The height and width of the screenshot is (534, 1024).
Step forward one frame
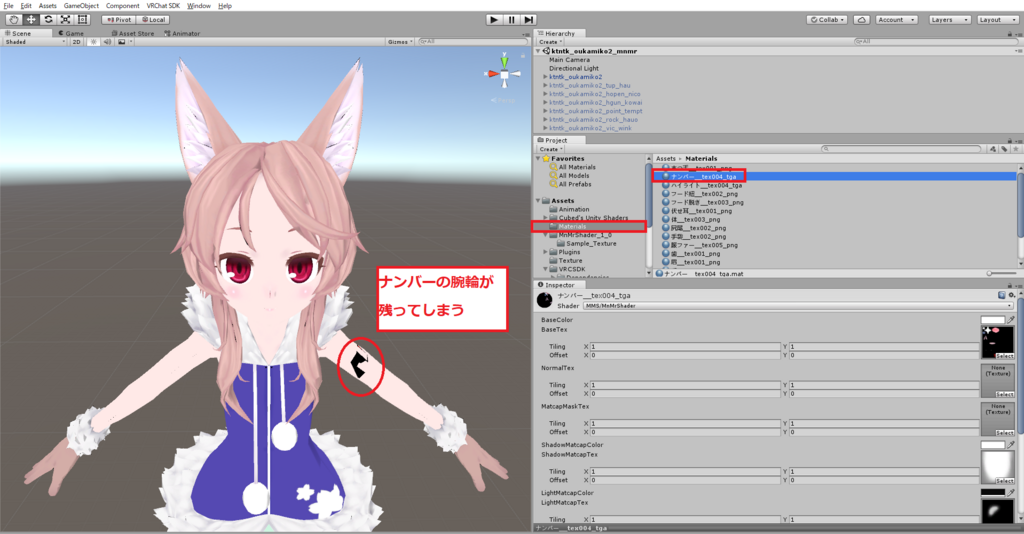[x=529, y=20]
